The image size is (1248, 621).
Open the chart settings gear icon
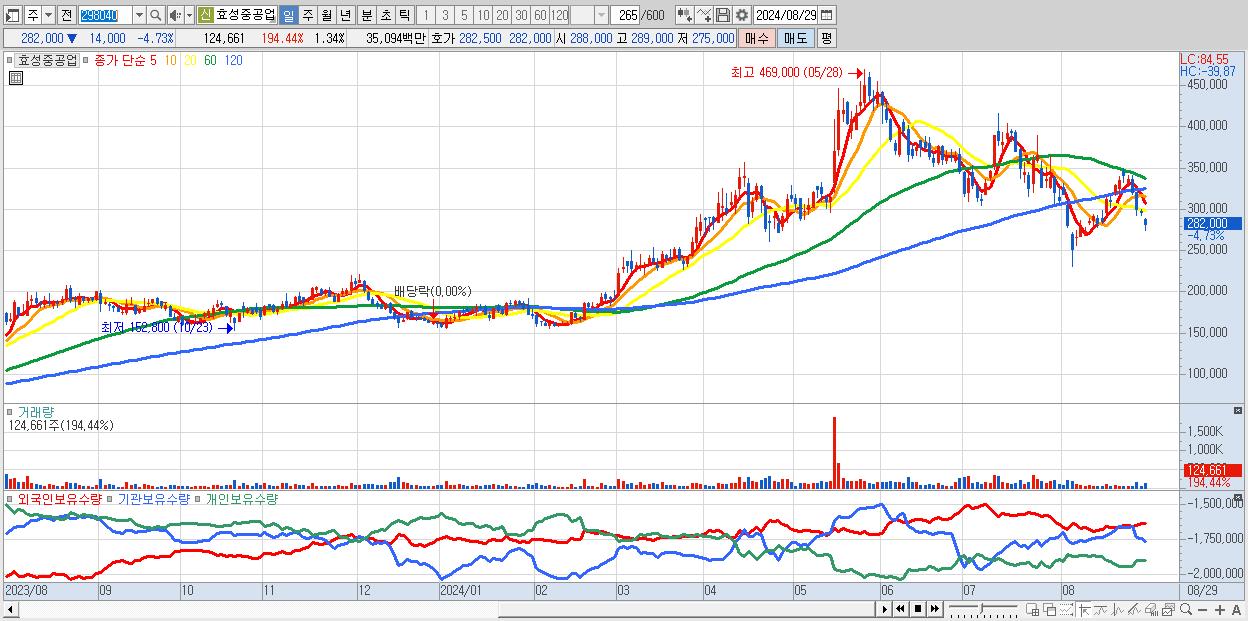point(741,15)
